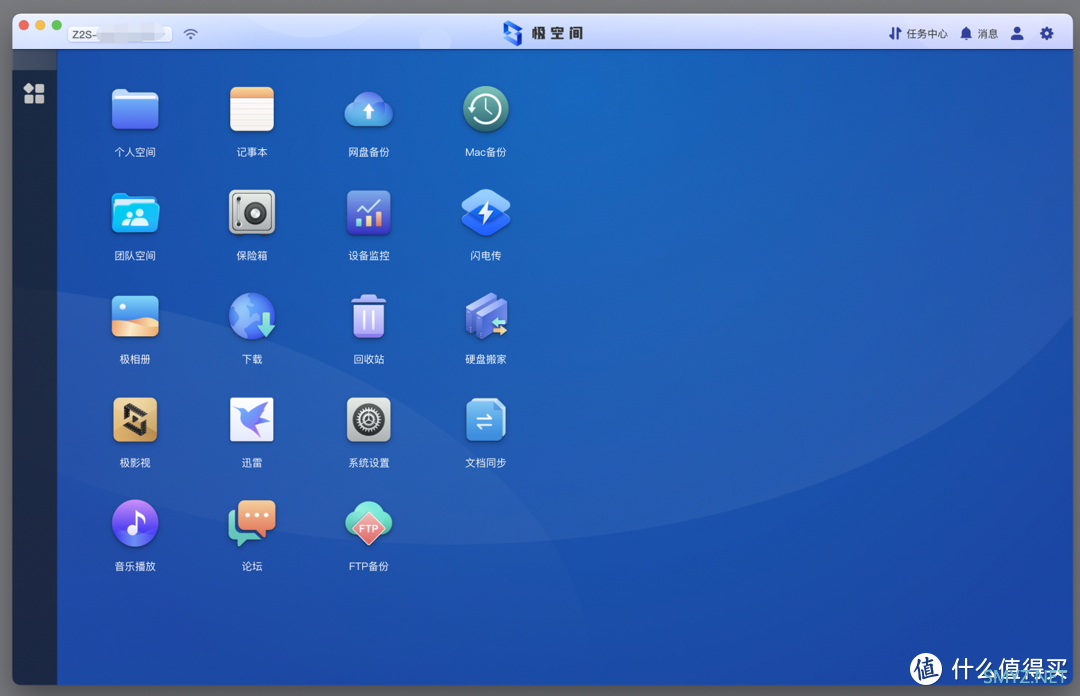This screenshot has height=696, width=1080.
Task: Launch 网盘备份 cloud backup
Action: [368, 110]
